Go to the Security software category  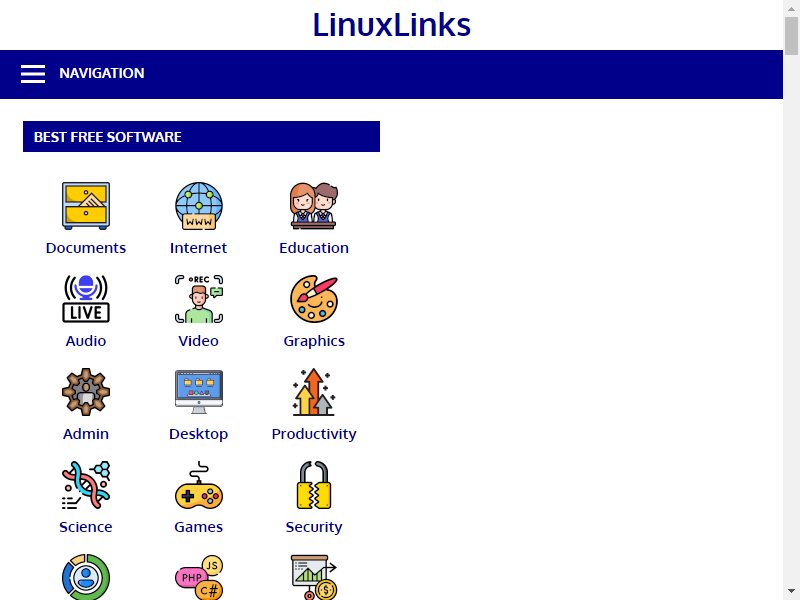(314, 527)
